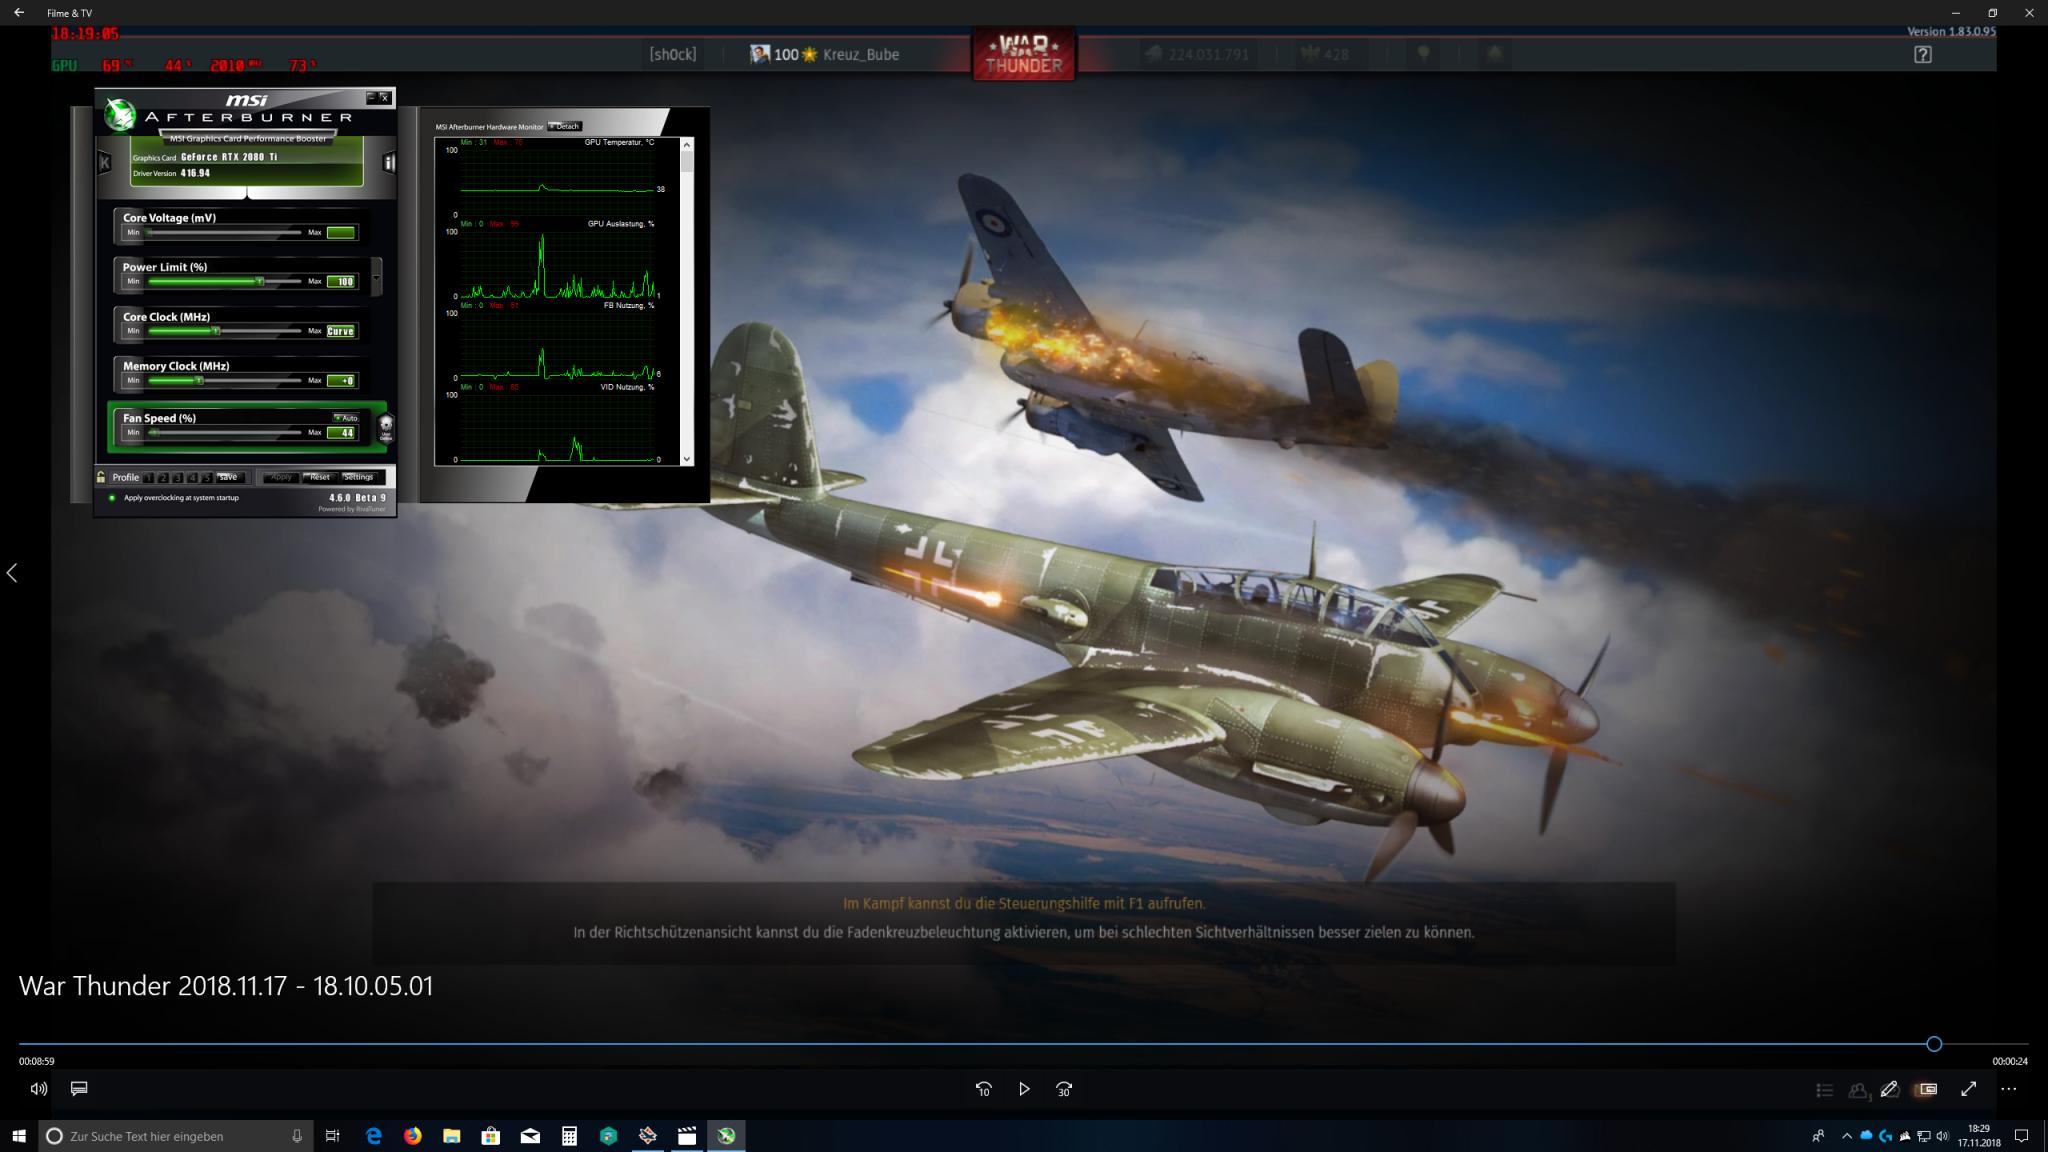Image resolution: width=2048 pixels, height=1152 pixels.
Task: Open File Explorer from the taskbar
Action: tap(452, 1136)
